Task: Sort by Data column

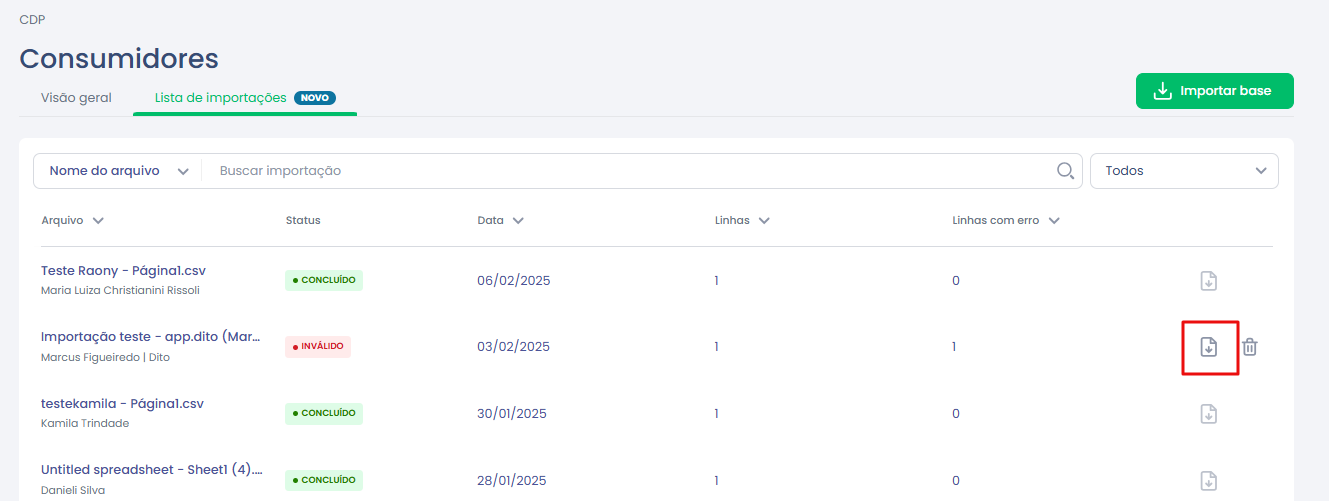Action: point(501,220)
